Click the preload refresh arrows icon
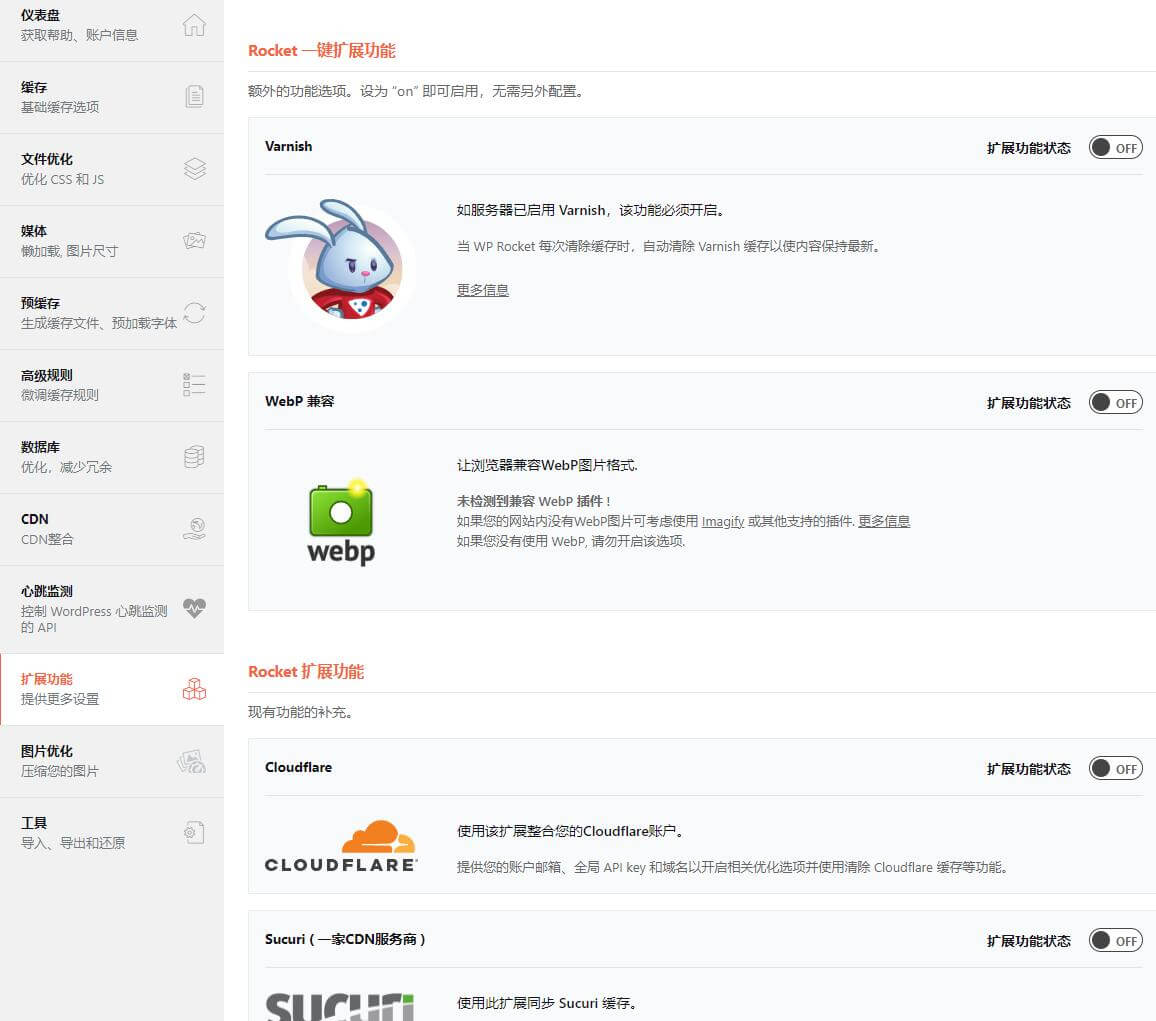Screen dimensions: 1156x1021 point(194,313)
